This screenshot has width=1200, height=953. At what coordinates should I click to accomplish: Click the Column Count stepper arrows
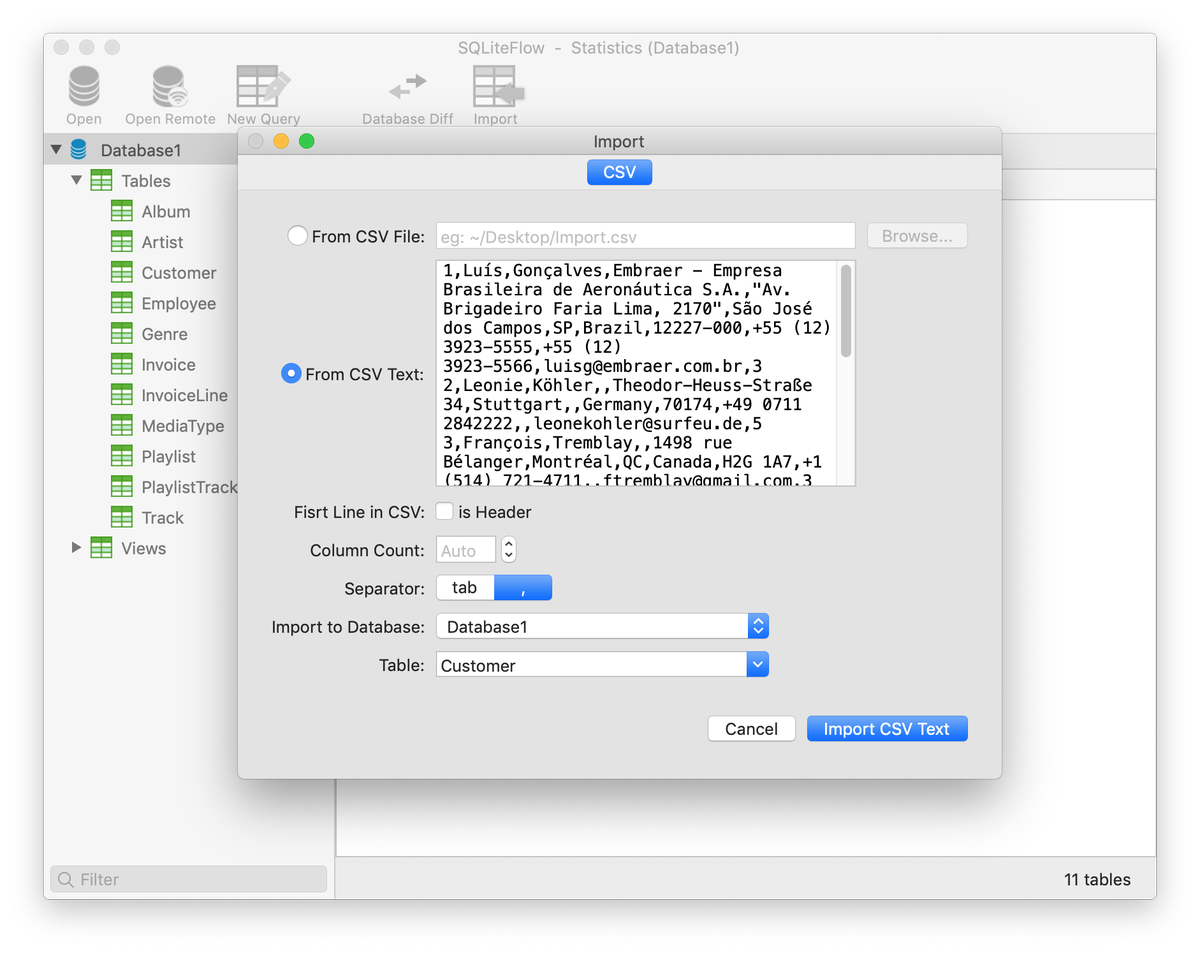(508, 550)
